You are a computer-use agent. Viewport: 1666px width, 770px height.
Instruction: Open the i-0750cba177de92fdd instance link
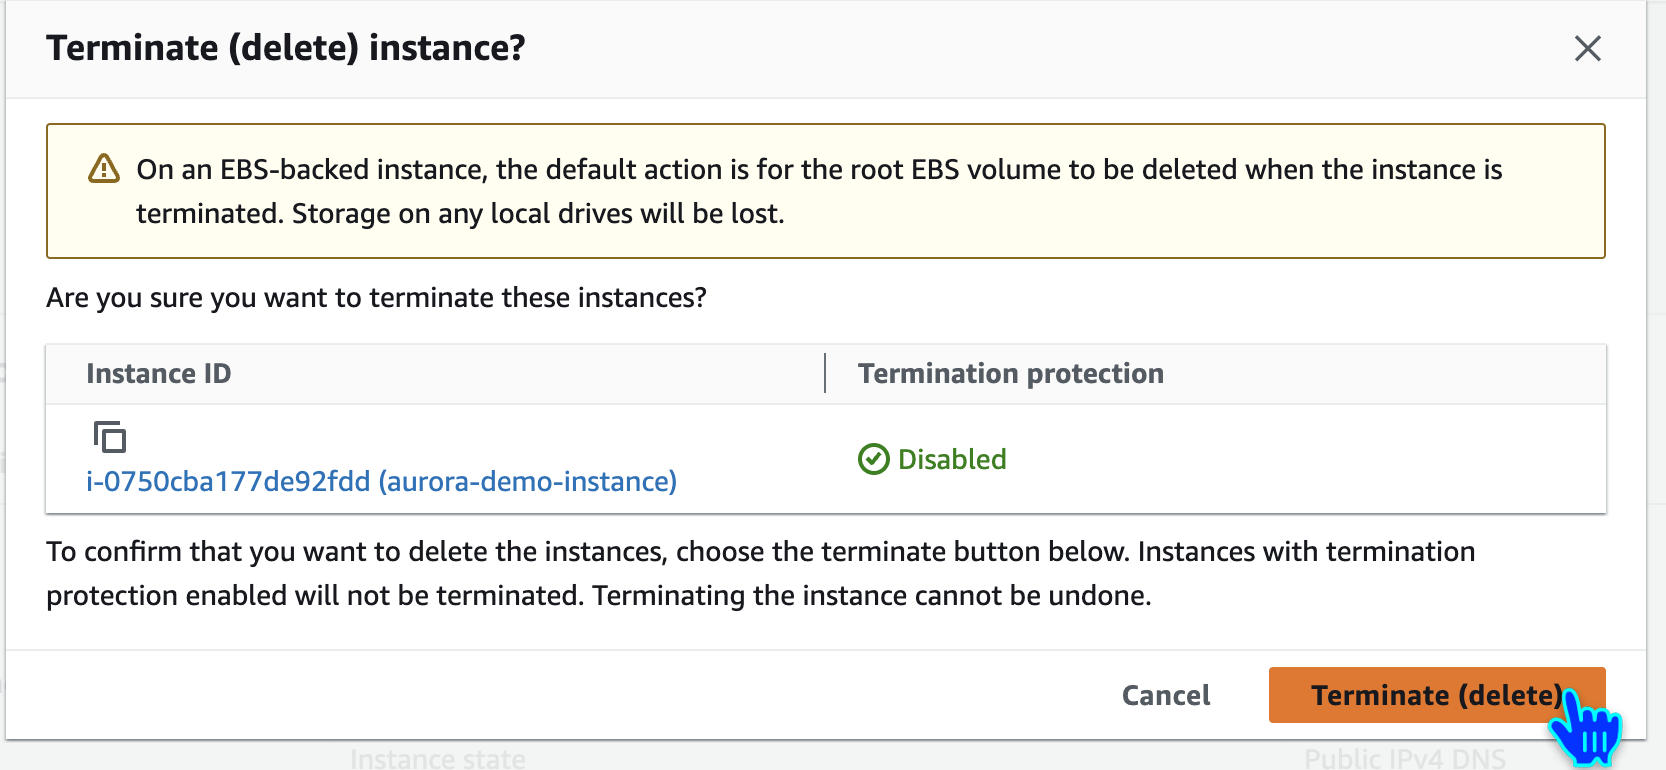[x=381, y=482]
